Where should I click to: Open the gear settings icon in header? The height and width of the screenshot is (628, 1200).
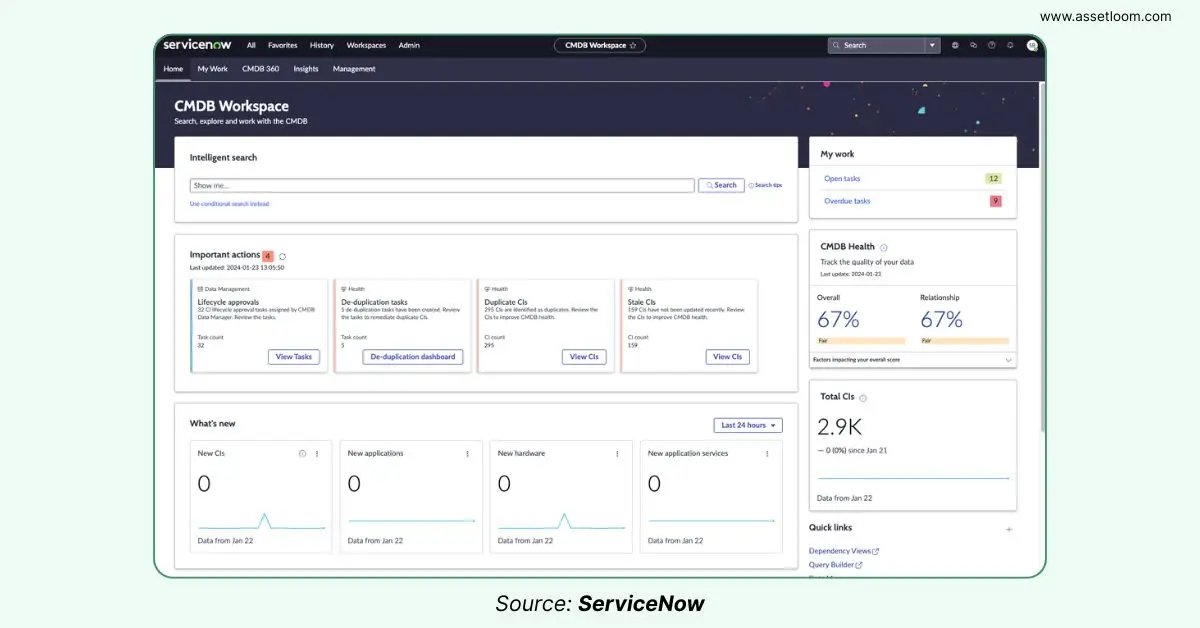955,45
